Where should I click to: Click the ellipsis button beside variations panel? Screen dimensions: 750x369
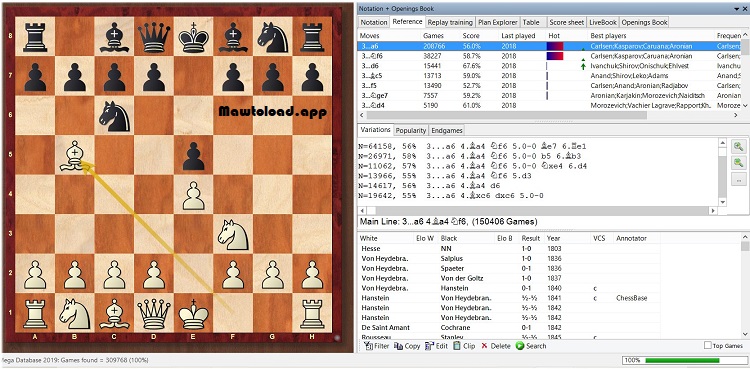pos(739,179)
